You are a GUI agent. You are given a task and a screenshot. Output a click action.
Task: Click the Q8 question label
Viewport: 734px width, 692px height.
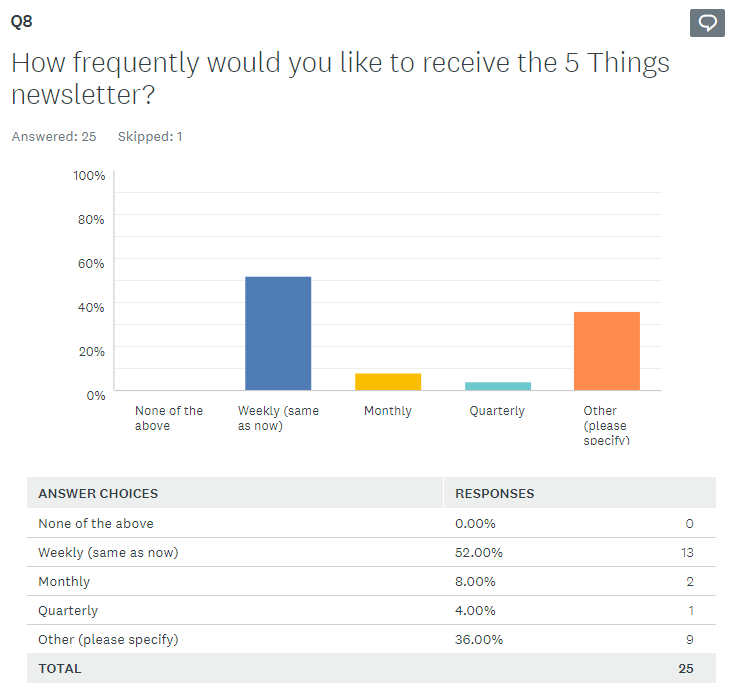click(22, 20)
